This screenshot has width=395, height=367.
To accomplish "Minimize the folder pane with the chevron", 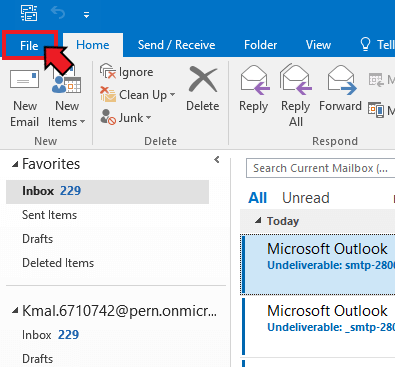I will pos(217,160).
